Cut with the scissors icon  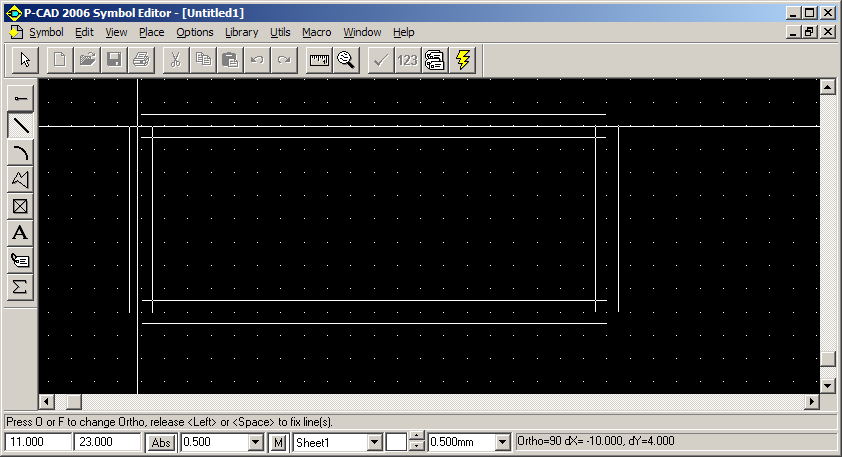point(175,60)
